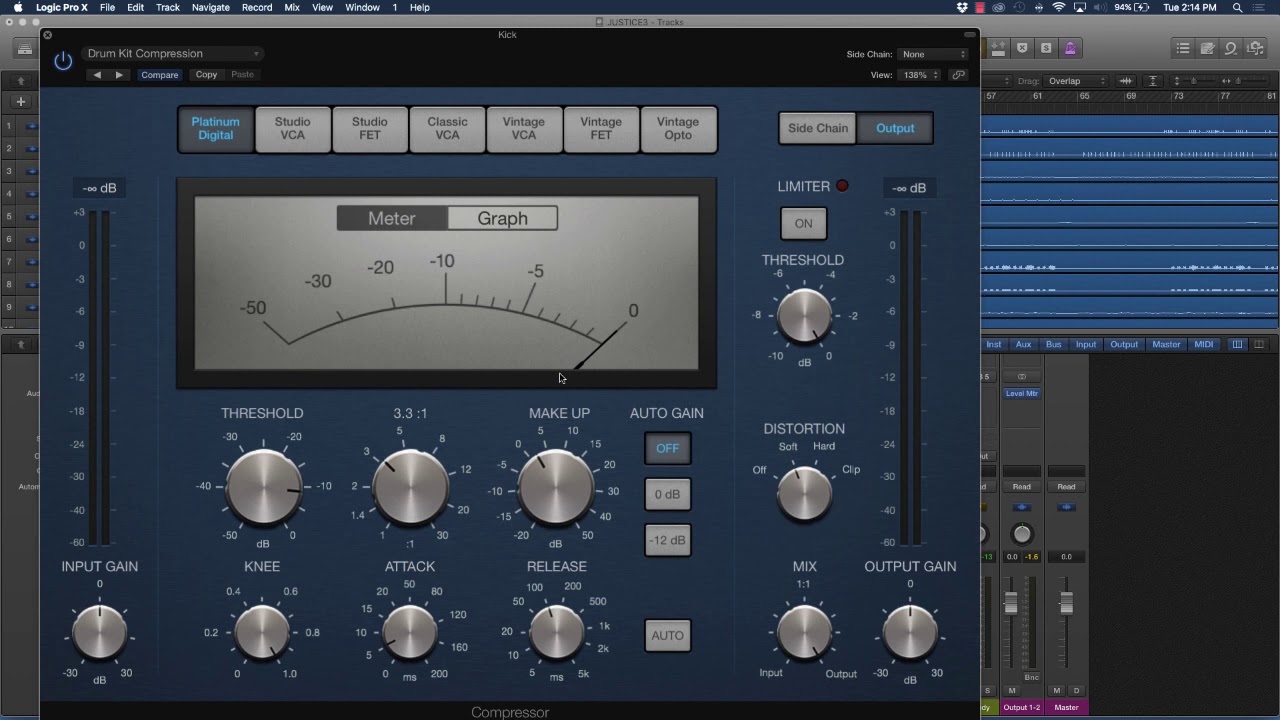1280x720 pixels.
Task: Switch to the Output panel button
Action: 895,128
